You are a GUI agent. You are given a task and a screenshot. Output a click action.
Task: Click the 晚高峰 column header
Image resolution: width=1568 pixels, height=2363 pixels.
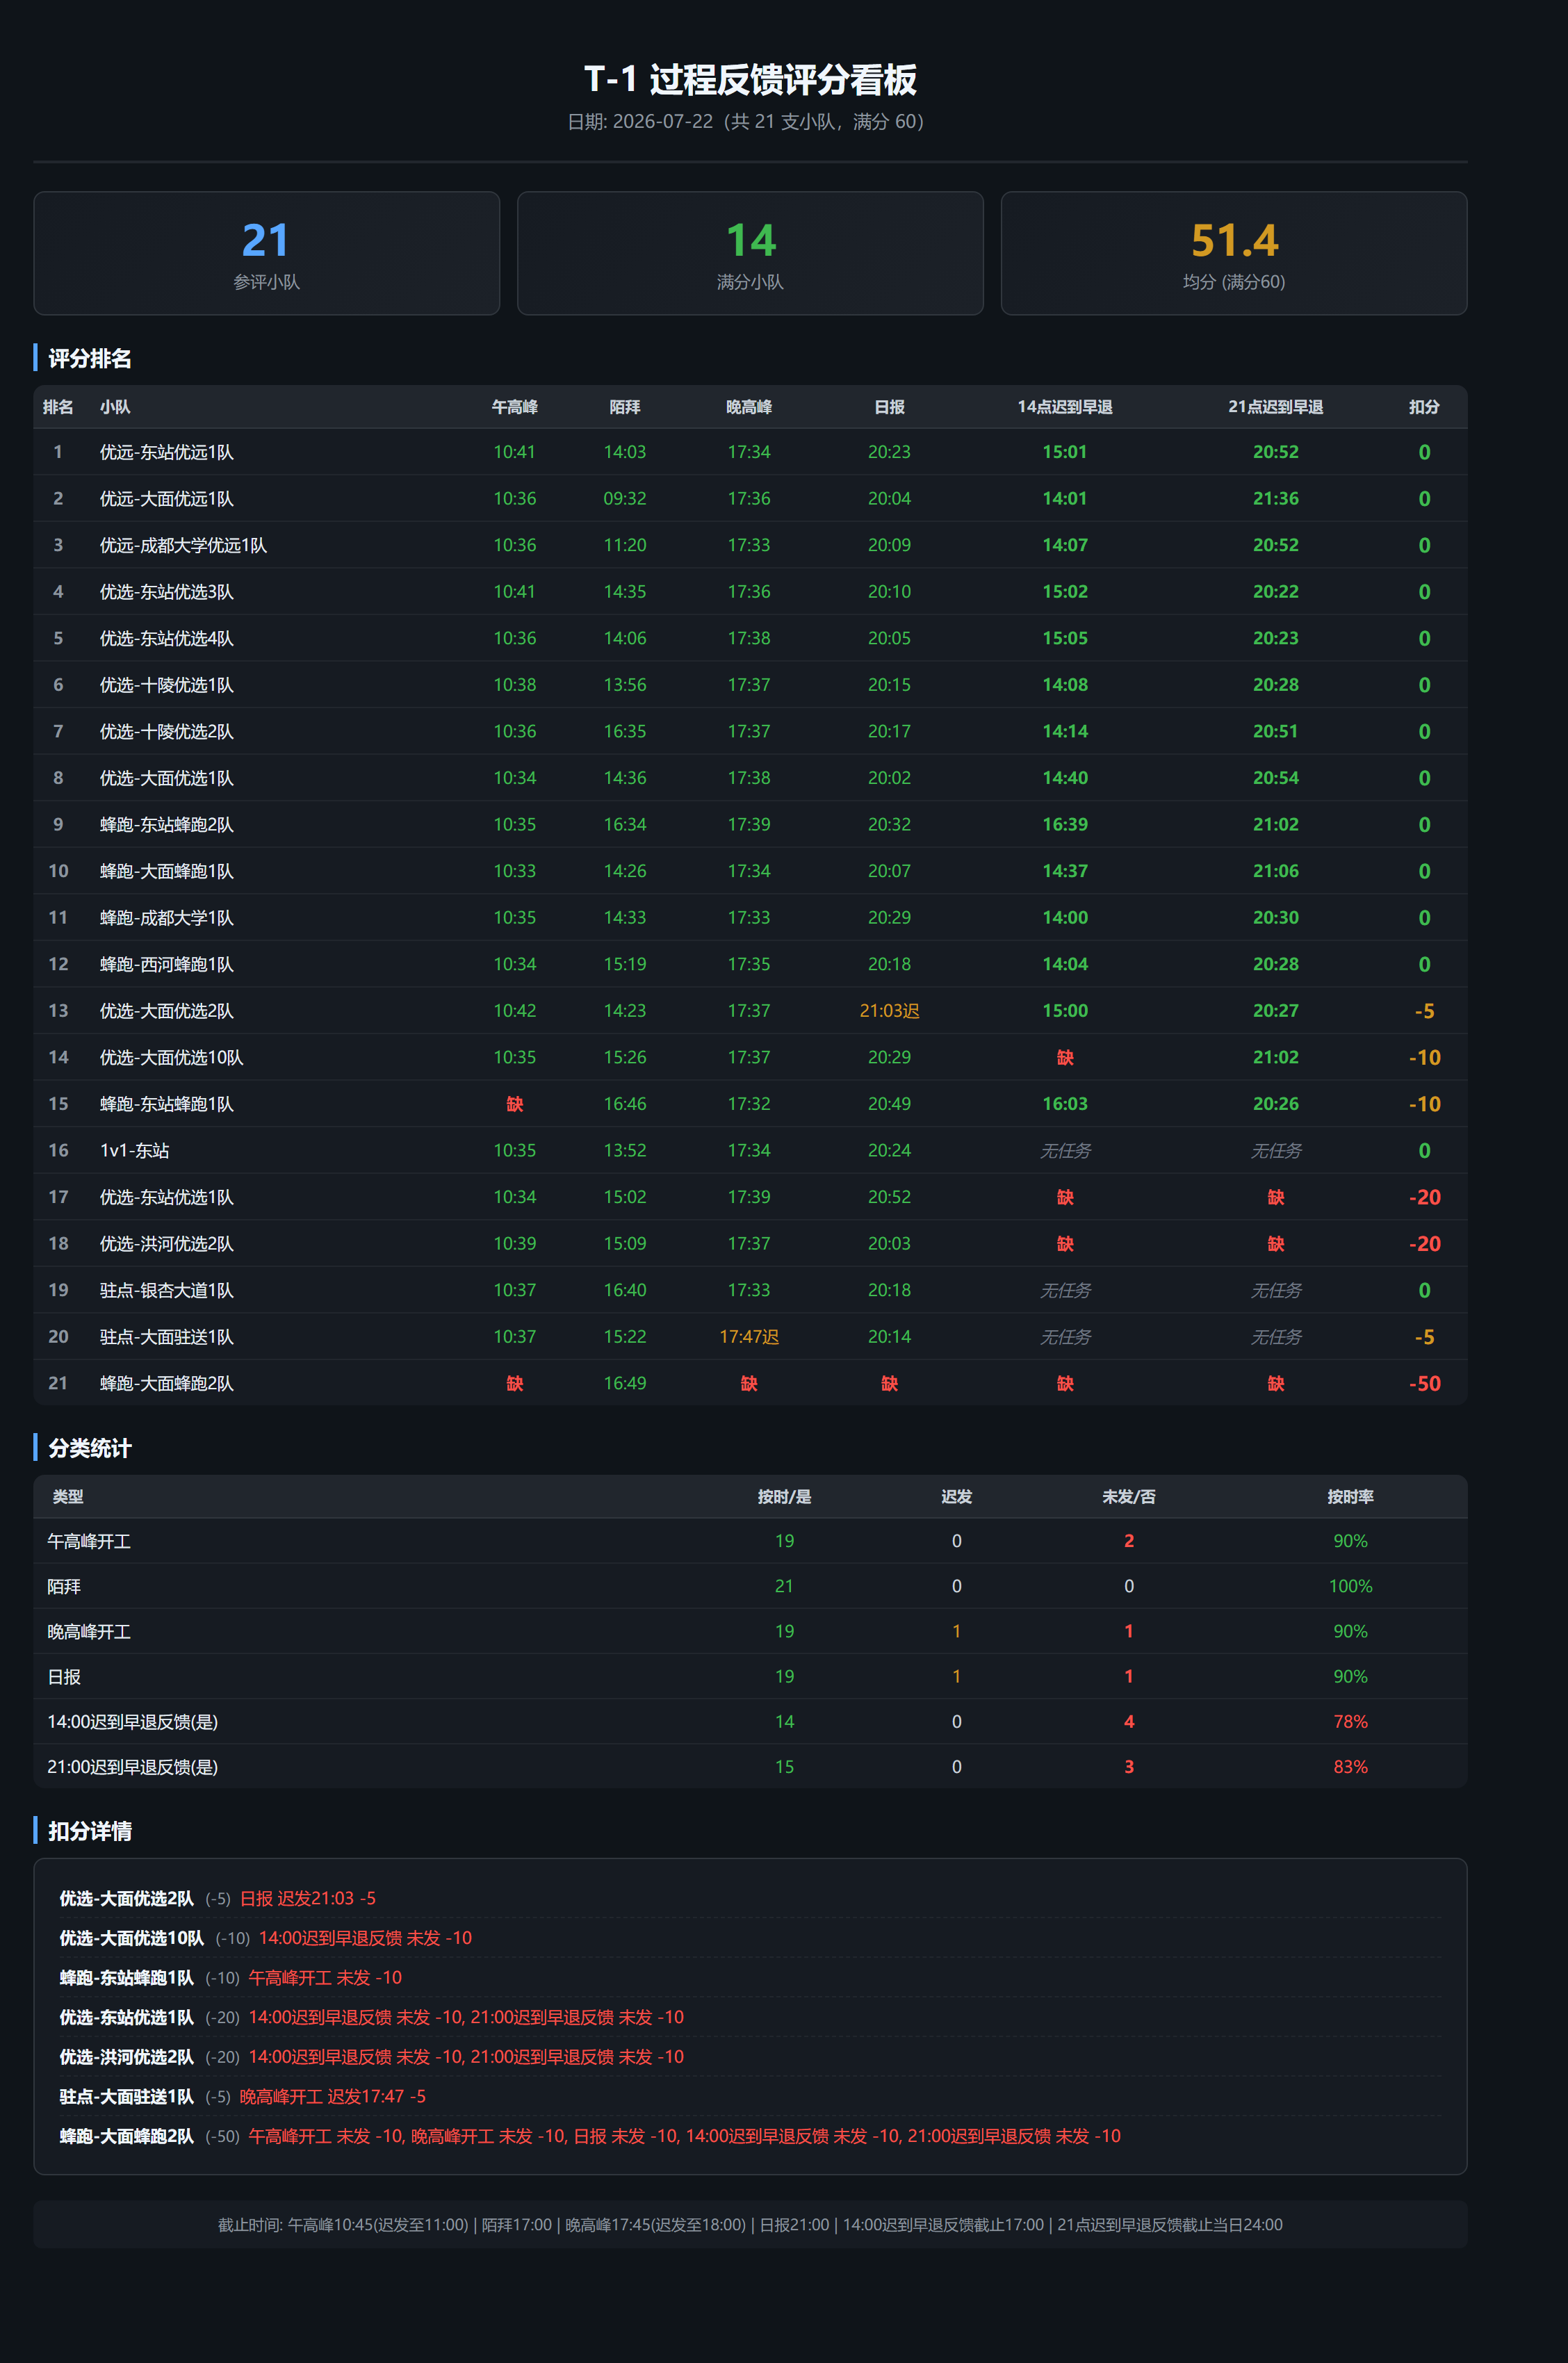click(749, 407)
